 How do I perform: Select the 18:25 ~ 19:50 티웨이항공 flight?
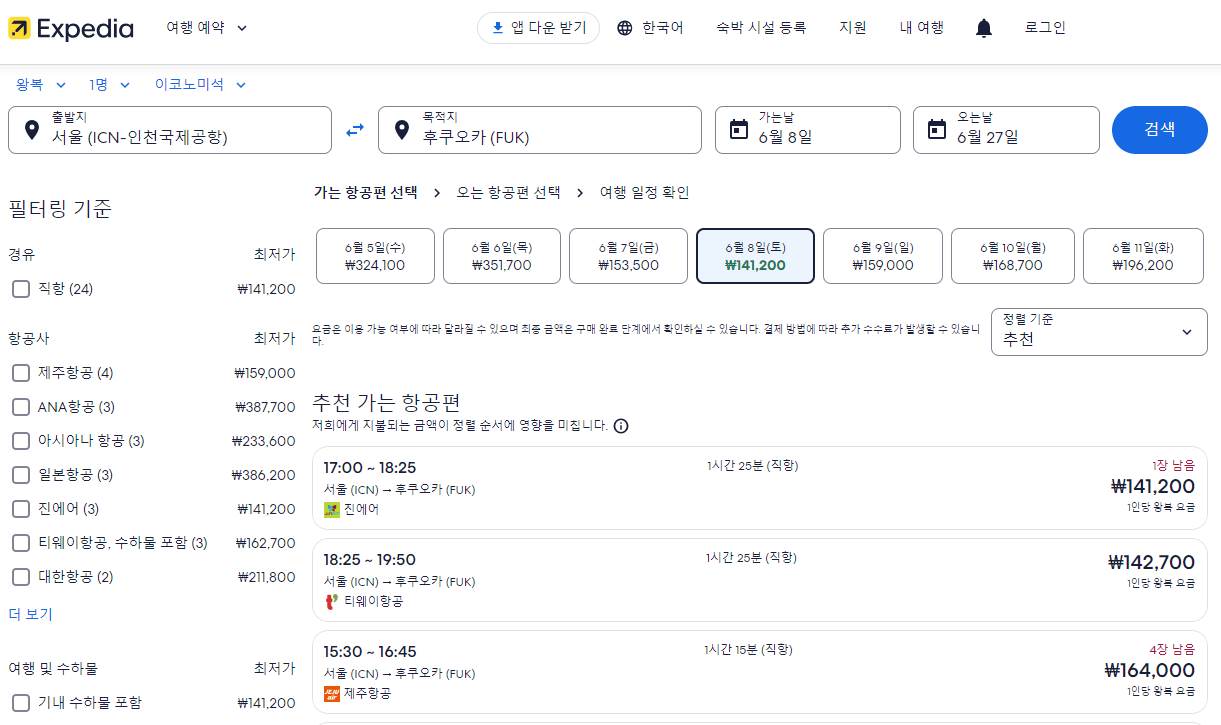pos(760,580)
